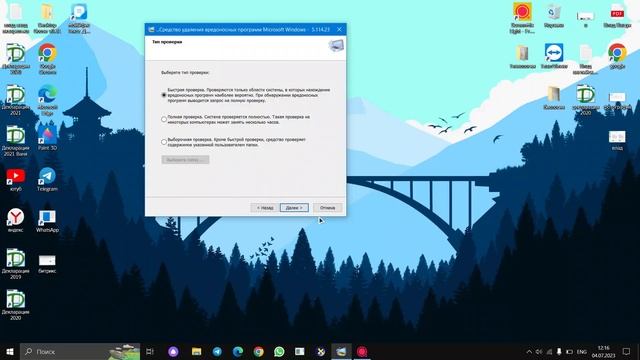
Task: Open WhatsApp from the taskbar
Action: click(x=279, y=351)
